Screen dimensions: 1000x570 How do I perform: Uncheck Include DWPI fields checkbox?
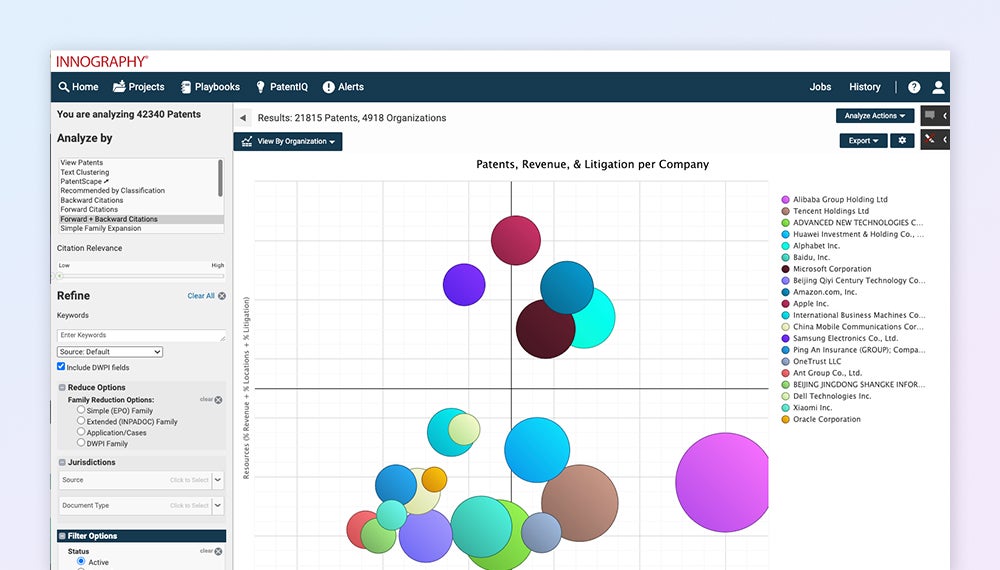tap(61, 367)
